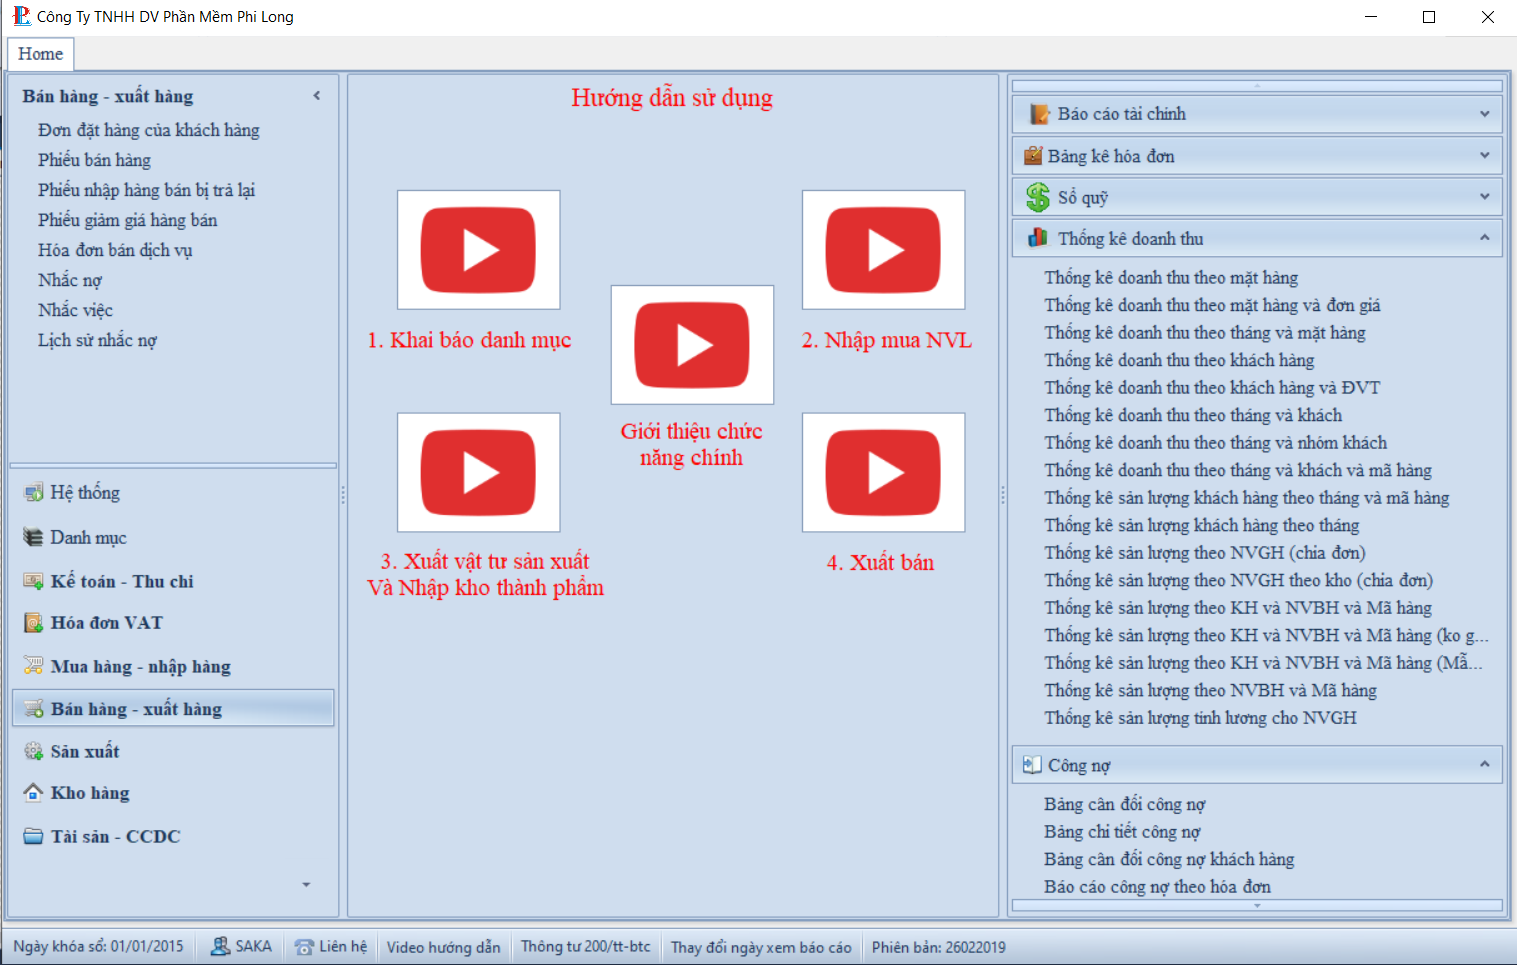The height and width of the screenshot is (965, 1517).
Task: Click Thay đổi ngày xem báo cáo
Action: [x=761, y=947]
